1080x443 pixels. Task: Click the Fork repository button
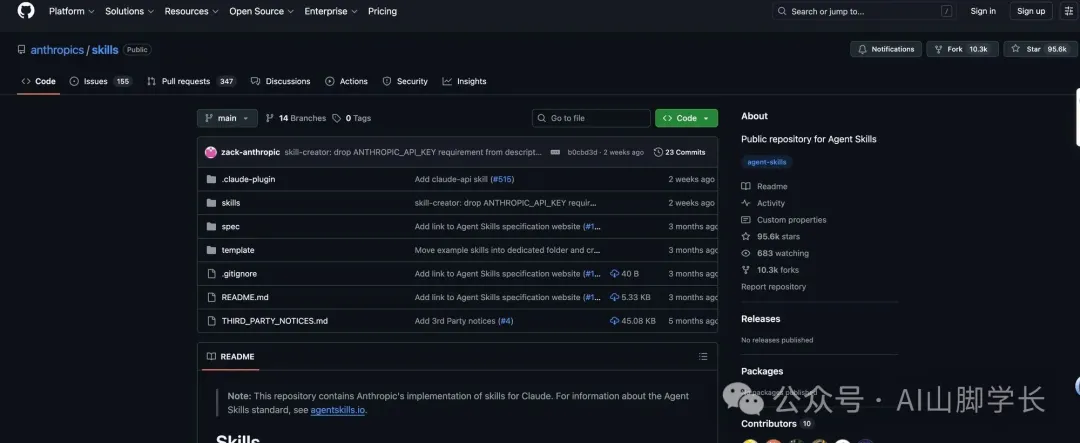click(x=961, y=49)
